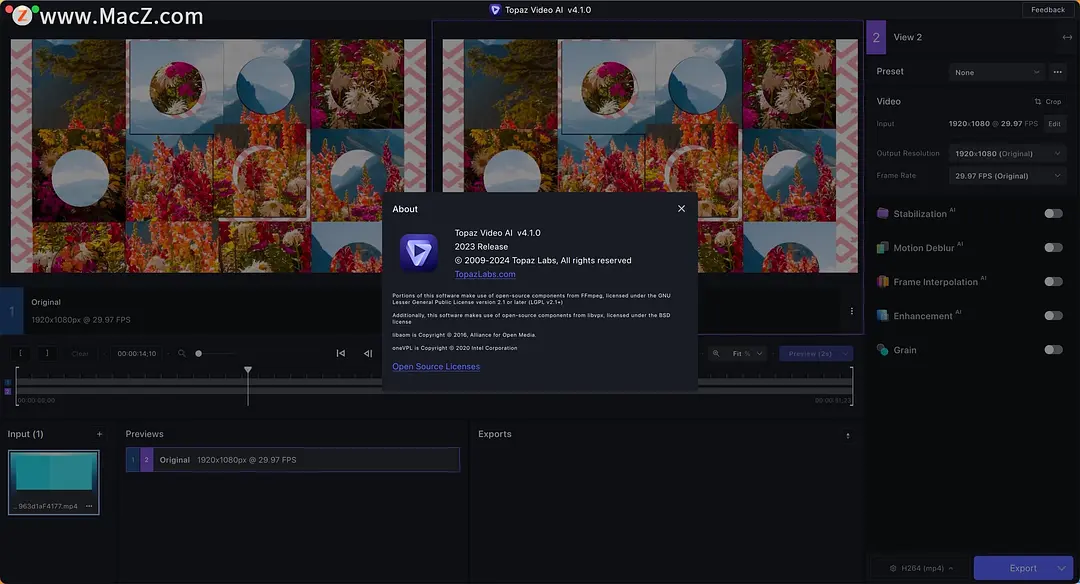This screenshot has width=1080, height=584.
Task: Click the Topaz Video AI logo in About dialog
Action: click(x=419, y=253)
